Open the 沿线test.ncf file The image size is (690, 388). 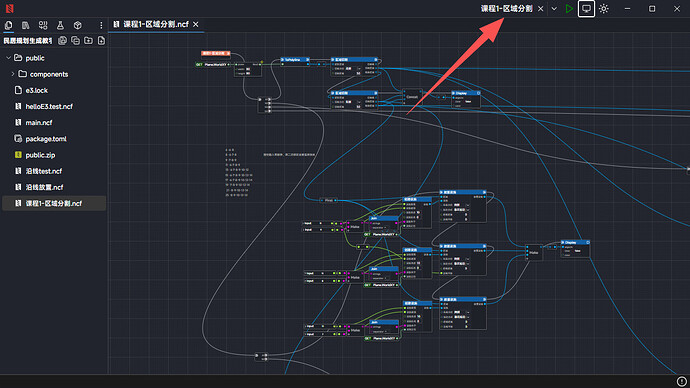pos(44,171)
